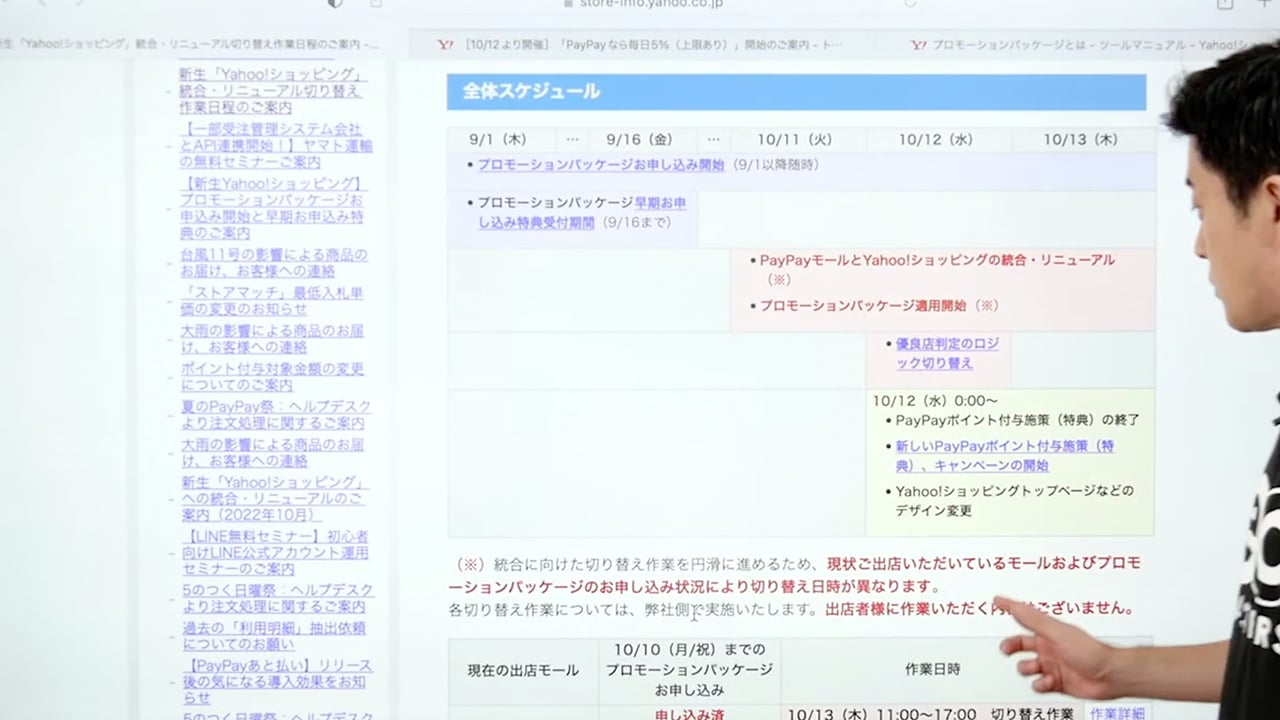The image size is (1280, 720).
Task: Click the 10/13（木）11:00～17:00 切り替え作業 cell
Action: point(930,714)
